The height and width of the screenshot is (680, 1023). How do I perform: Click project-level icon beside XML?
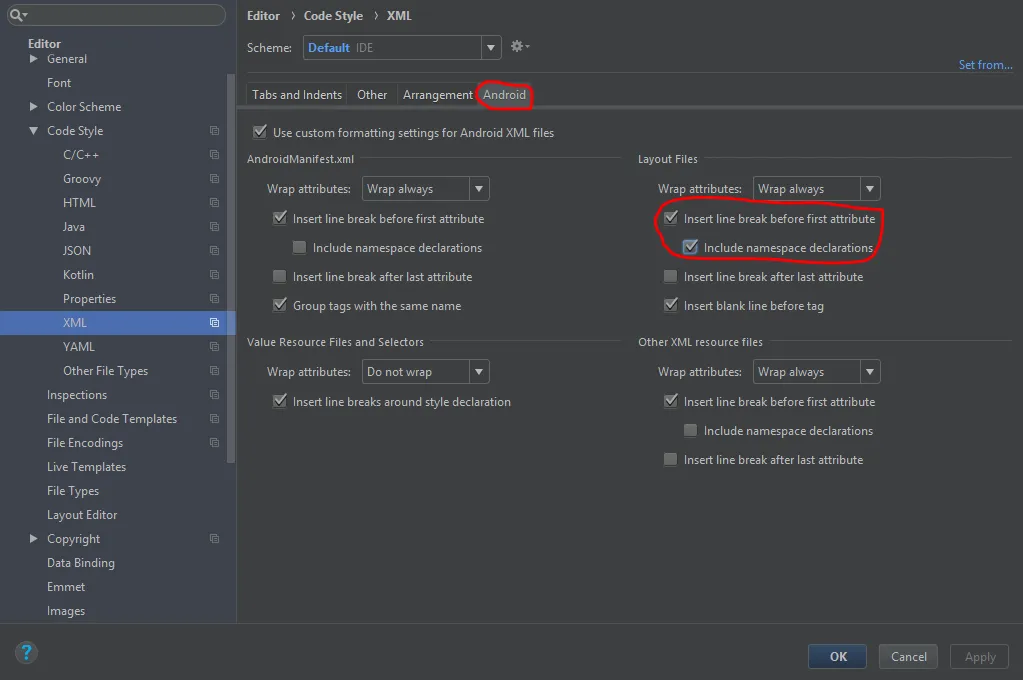pyautogui.click(x=214, y=322)
